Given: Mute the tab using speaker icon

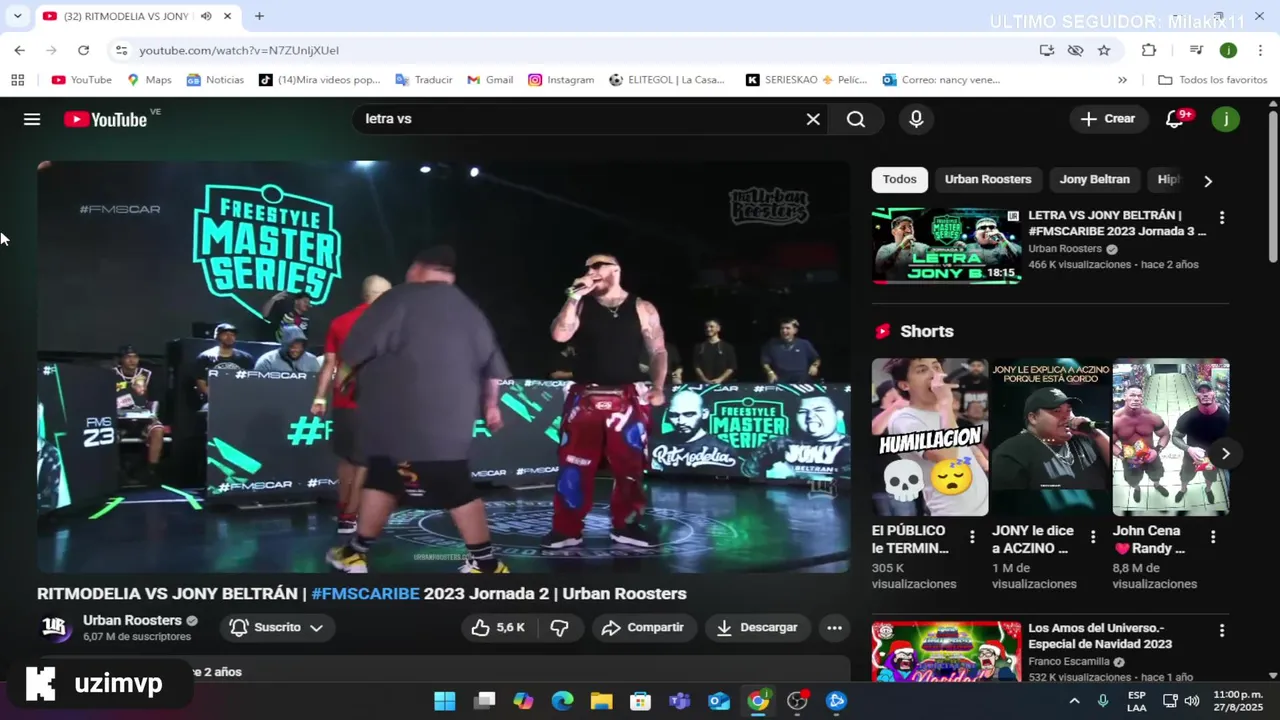Looking at the screenshot, I should (x=206, y=16).
